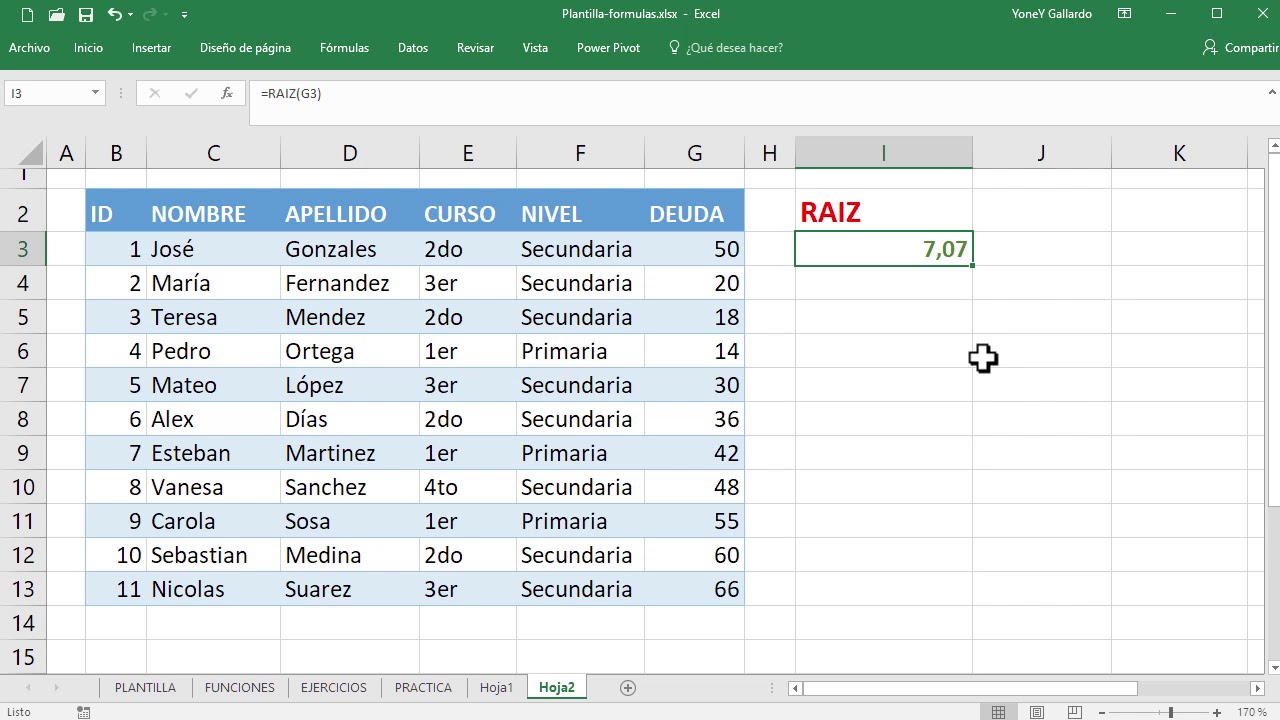Image resolution: width=1280 pixels, height=720 pixels.
Task: Open the Vista tab
Action: click(535, 48)
